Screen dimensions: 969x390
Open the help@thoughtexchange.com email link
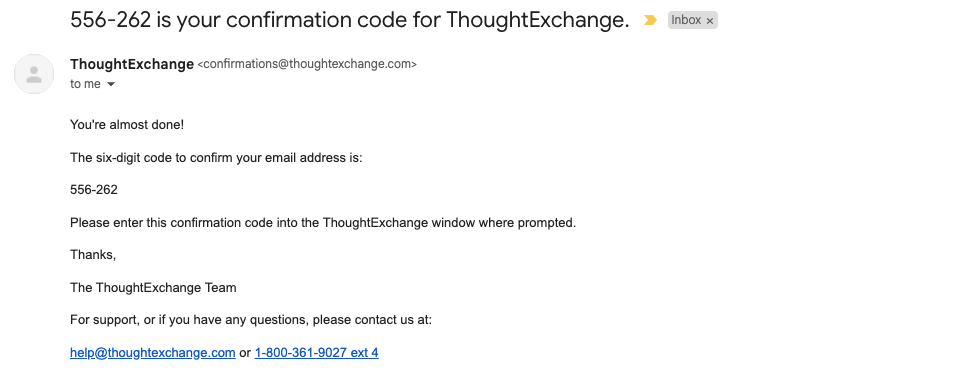pyautogui.click(x=153, y=353)
